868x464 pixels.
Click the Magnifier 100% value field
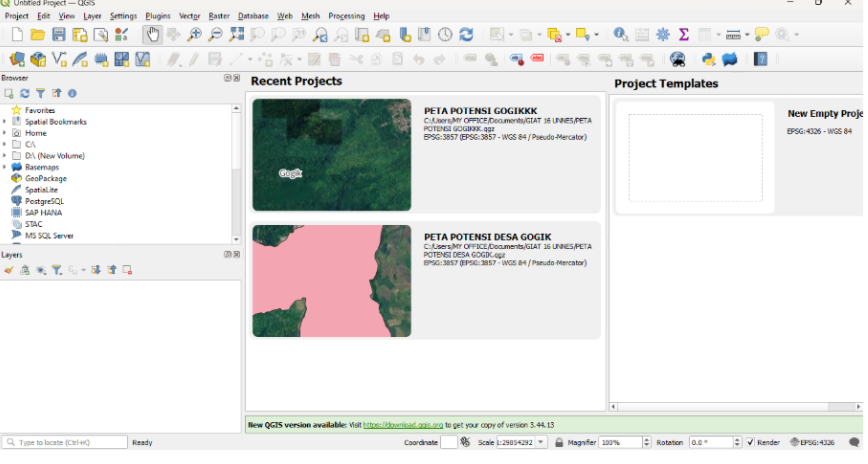(x=621, y=442)
